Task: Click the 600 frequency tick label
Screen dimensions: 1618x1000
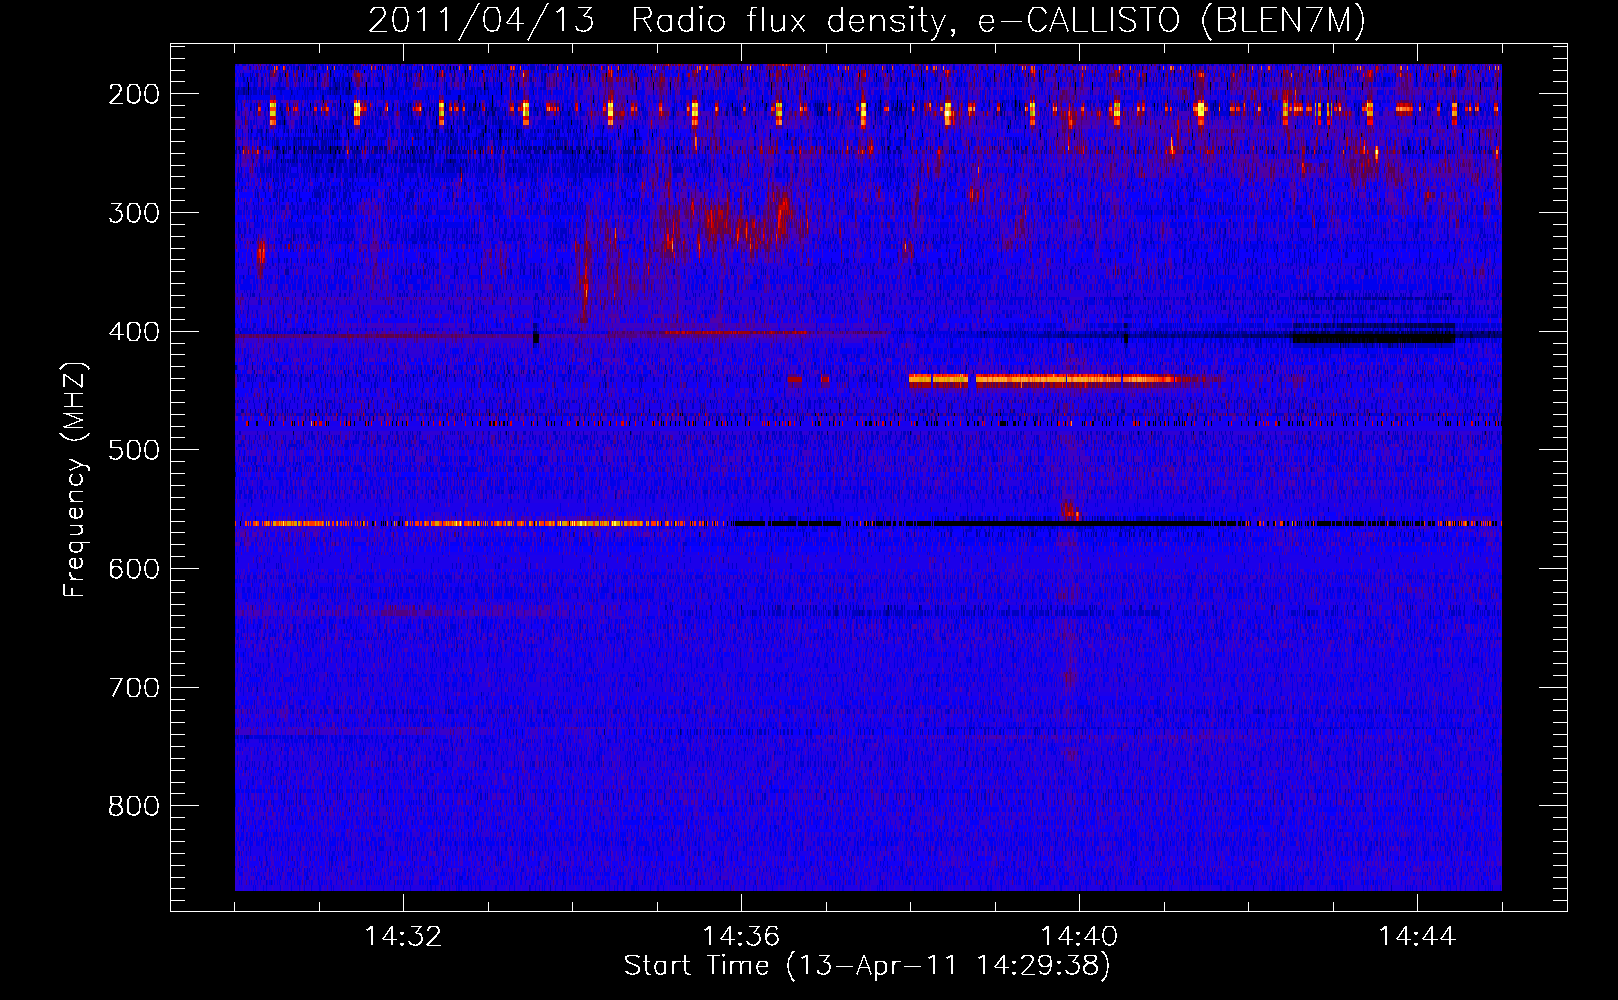Action: click(134, 569)
